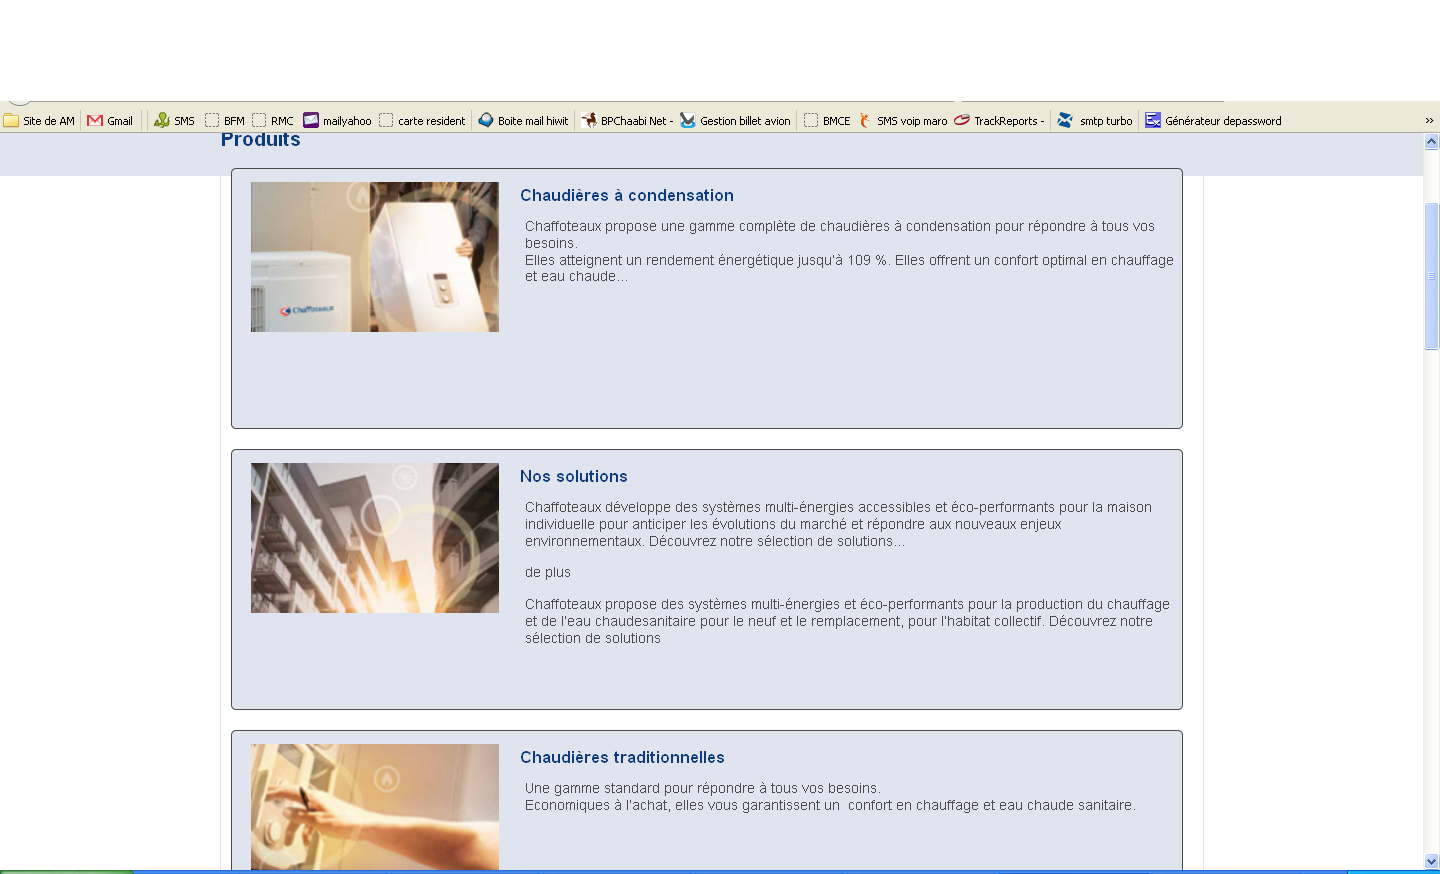Open the SMS voip maro bookmark
The image size is (1440, 874).
point(903,121)
